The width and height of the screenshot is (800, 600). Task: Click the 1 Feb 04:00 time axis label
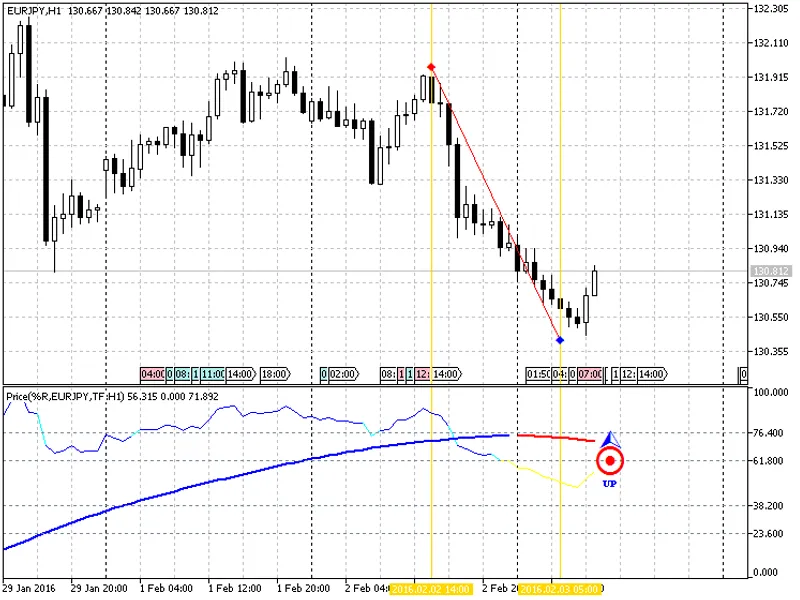166,589
